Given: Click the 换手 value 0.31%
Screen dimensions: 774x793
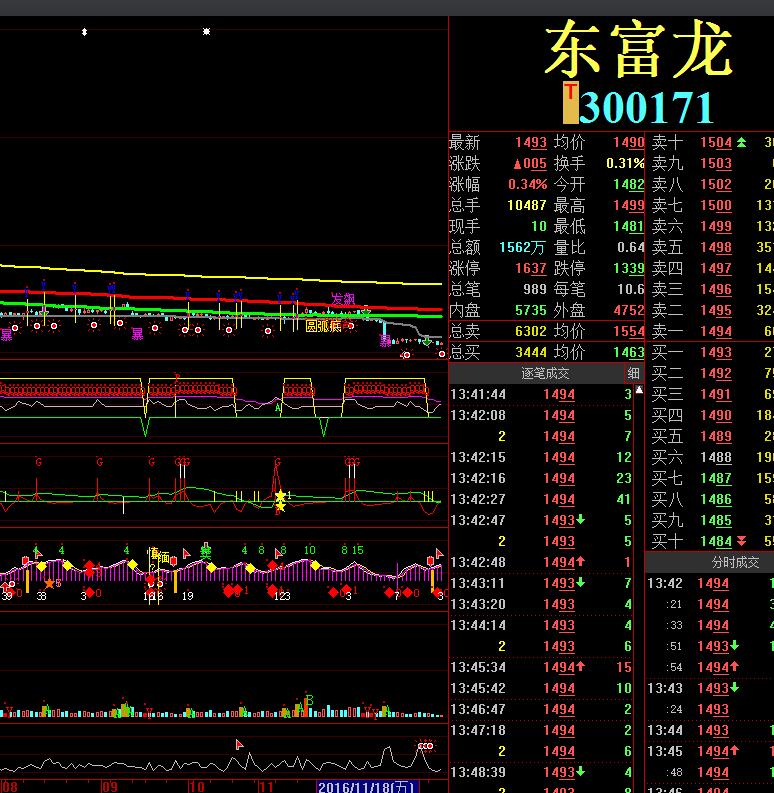Looking at the screenshot, I should 625,163.
